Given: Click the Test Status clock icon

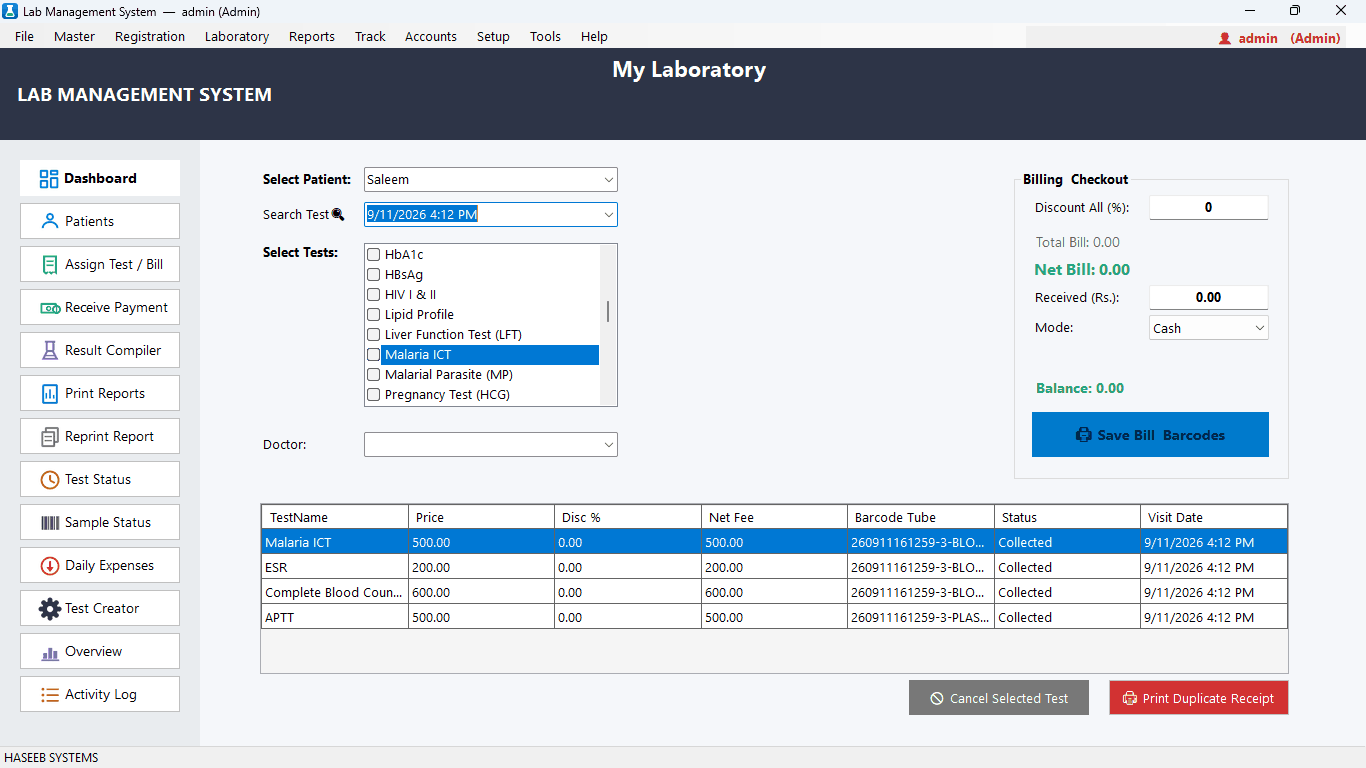Looking at the screenshot, I should click(x=49, y=480).
